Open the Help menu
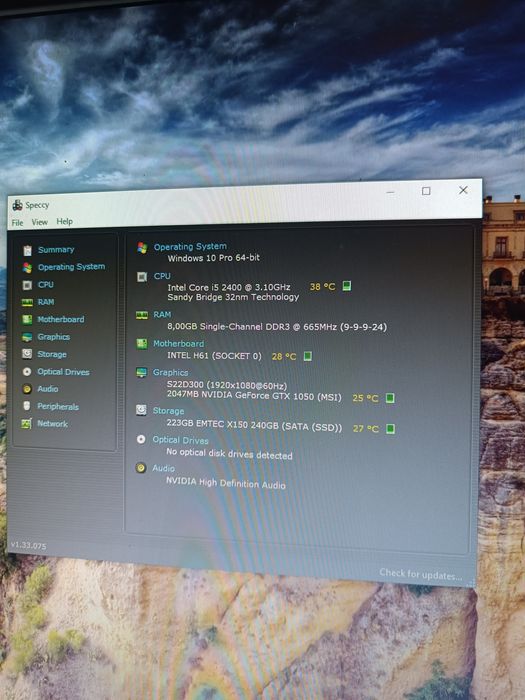Image resolution: width=525 pixels, height=700 pixels. pos(64,221)
